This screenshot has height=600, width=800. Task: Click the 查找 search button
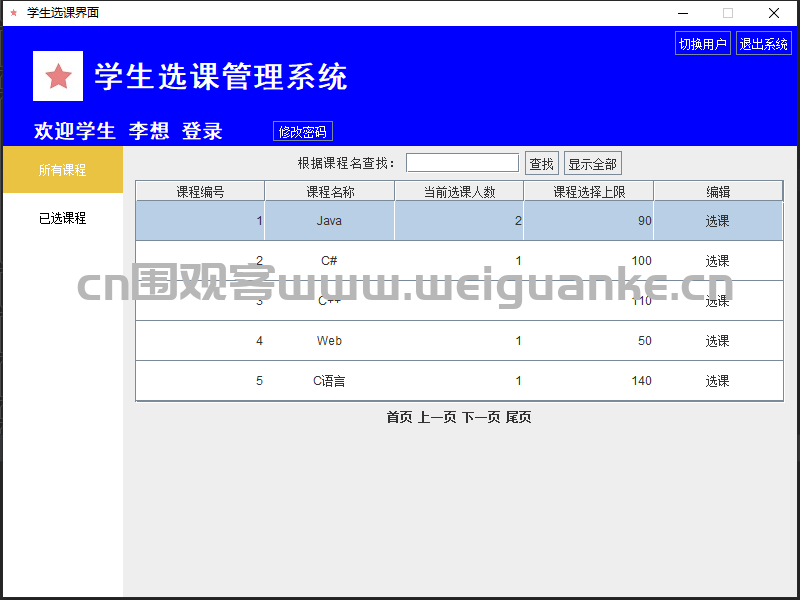pyautogui.click(x=541, y=163)
